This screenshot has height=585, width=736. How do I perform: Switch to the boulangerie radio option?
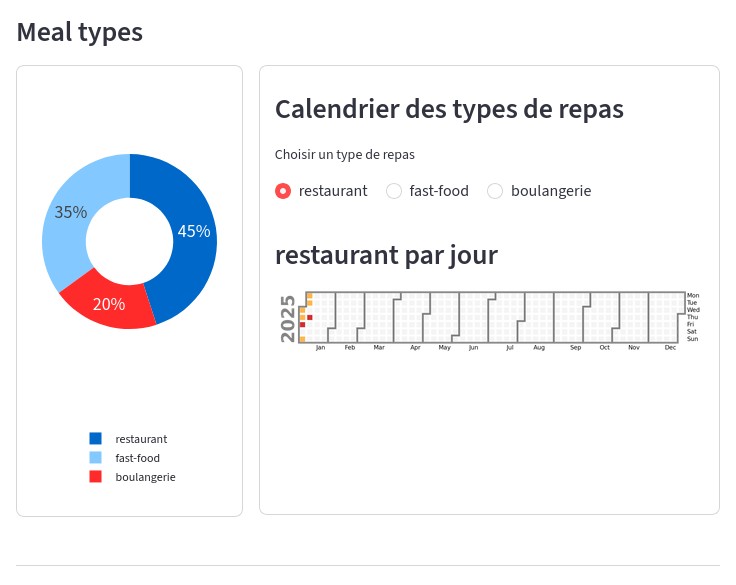pyautogui.click(x=495, y=191)
